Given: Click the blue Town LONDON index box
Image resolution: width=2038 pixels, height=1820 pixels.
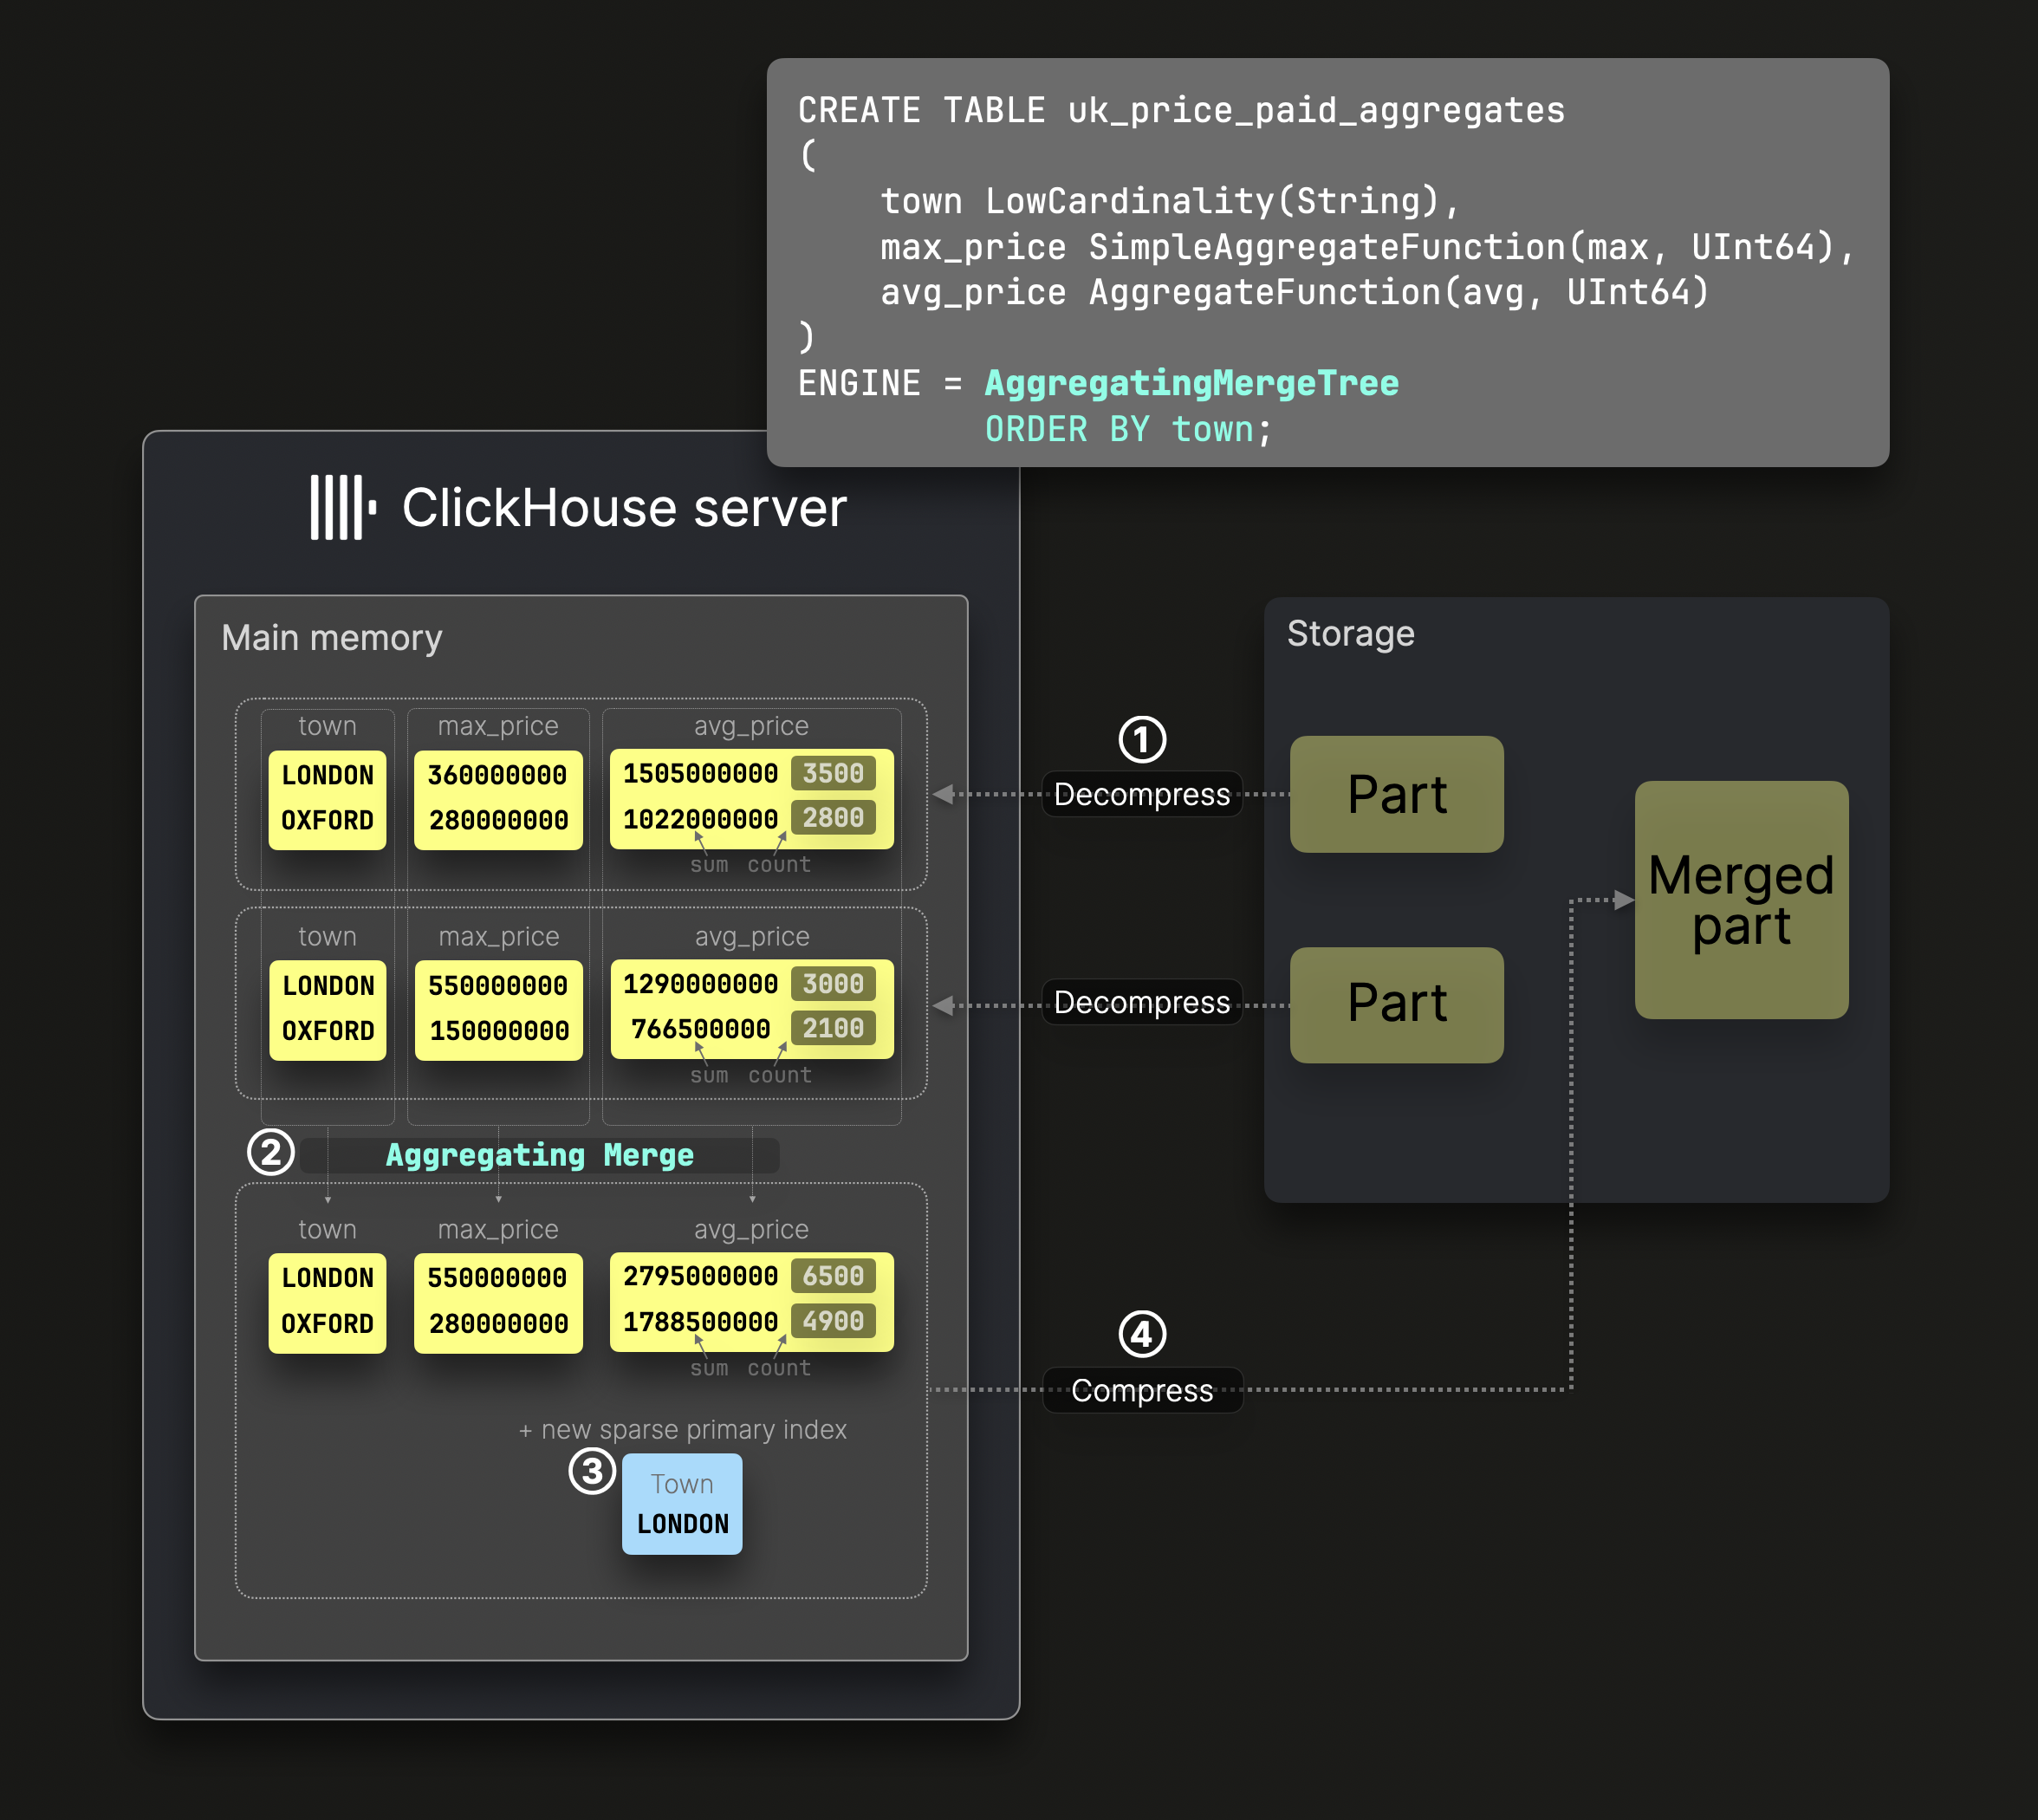Looking at the screenshot, I should (682, 1504).
